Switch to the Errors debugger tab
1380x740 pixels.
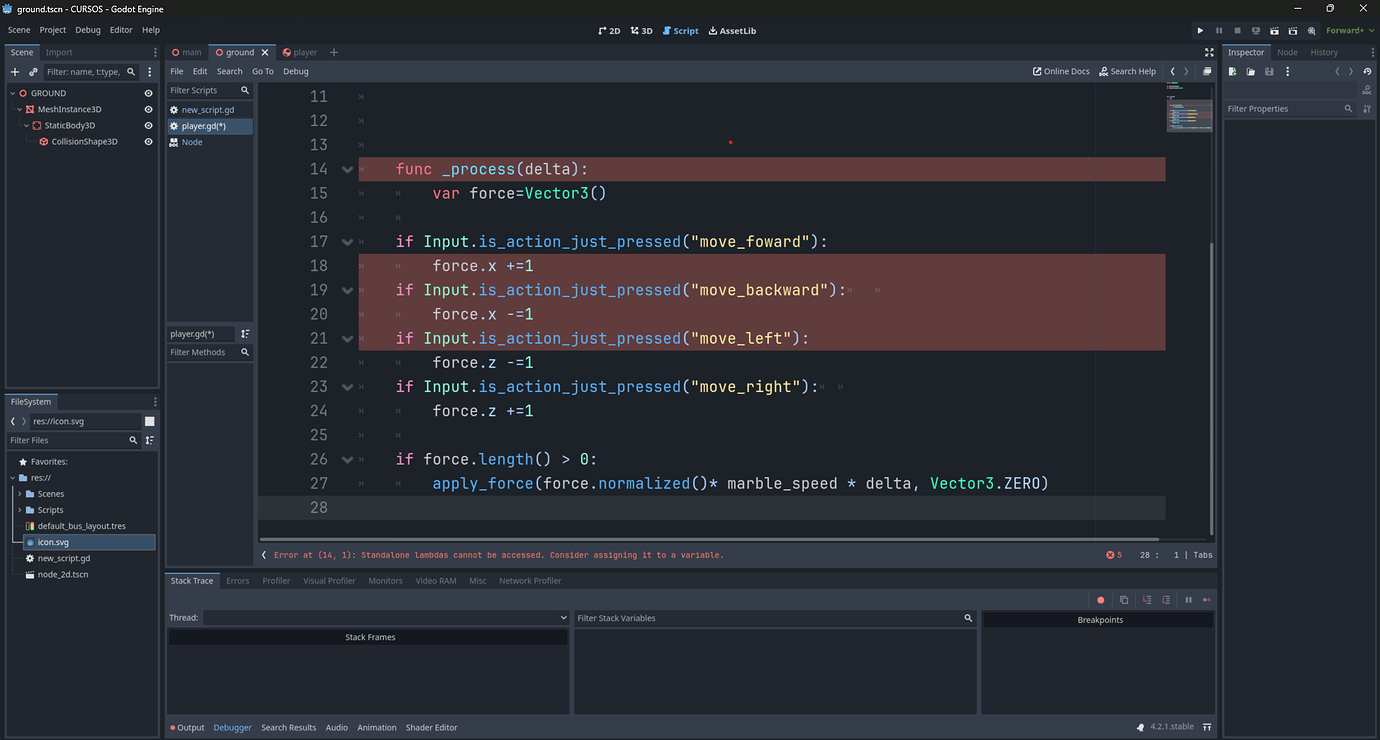pos(237,580)
